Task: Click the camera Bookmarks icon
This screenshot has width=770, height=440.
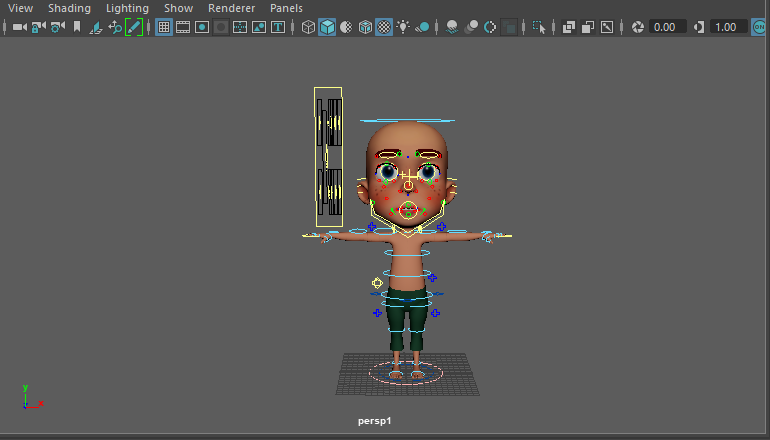Action: tap(77, 27)
